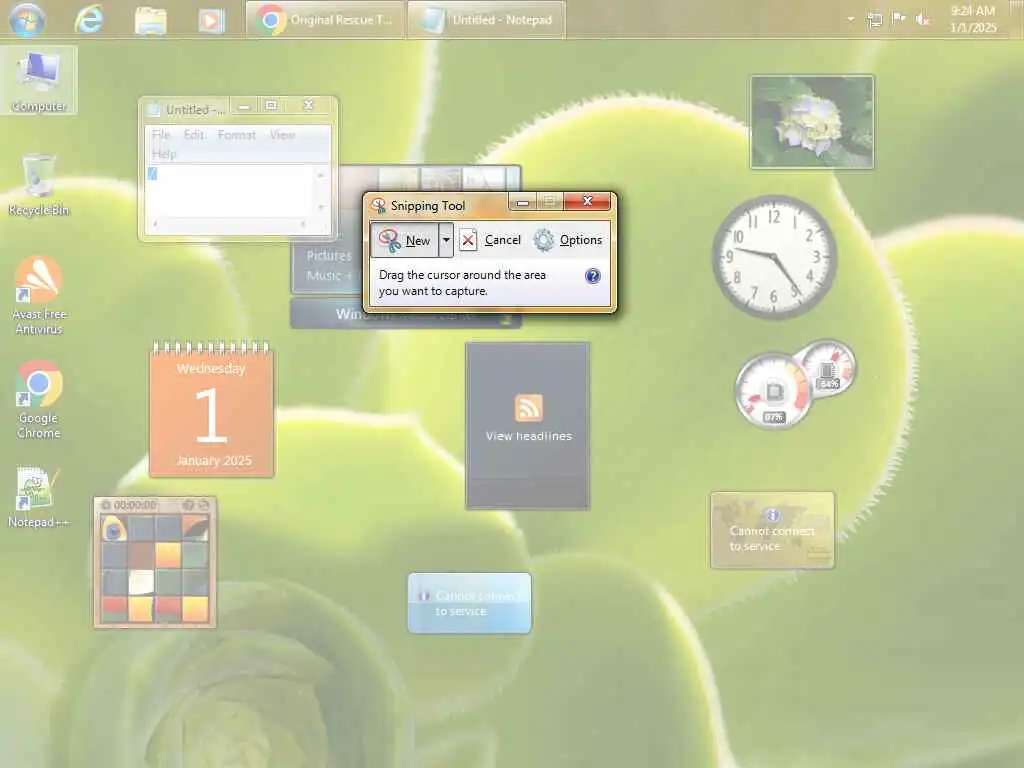Viewport: 1024px width, 768px height.
Task: Open Windows Explorer folder taskbar icon
Action: [151, 20]
